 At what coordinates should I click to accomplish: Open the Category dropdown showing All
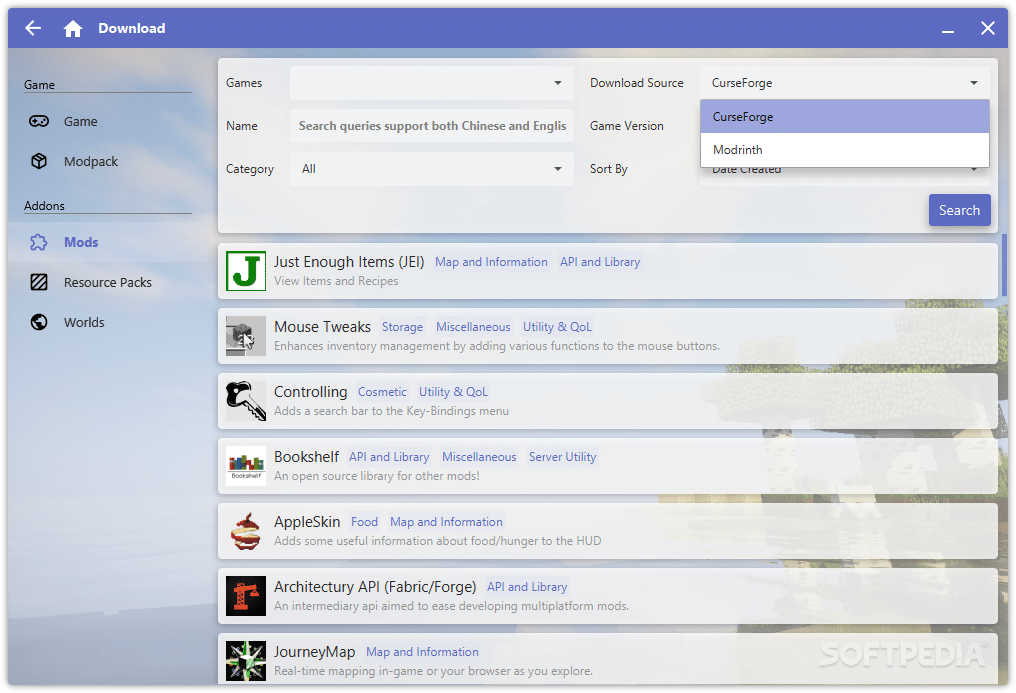point(432,169)
